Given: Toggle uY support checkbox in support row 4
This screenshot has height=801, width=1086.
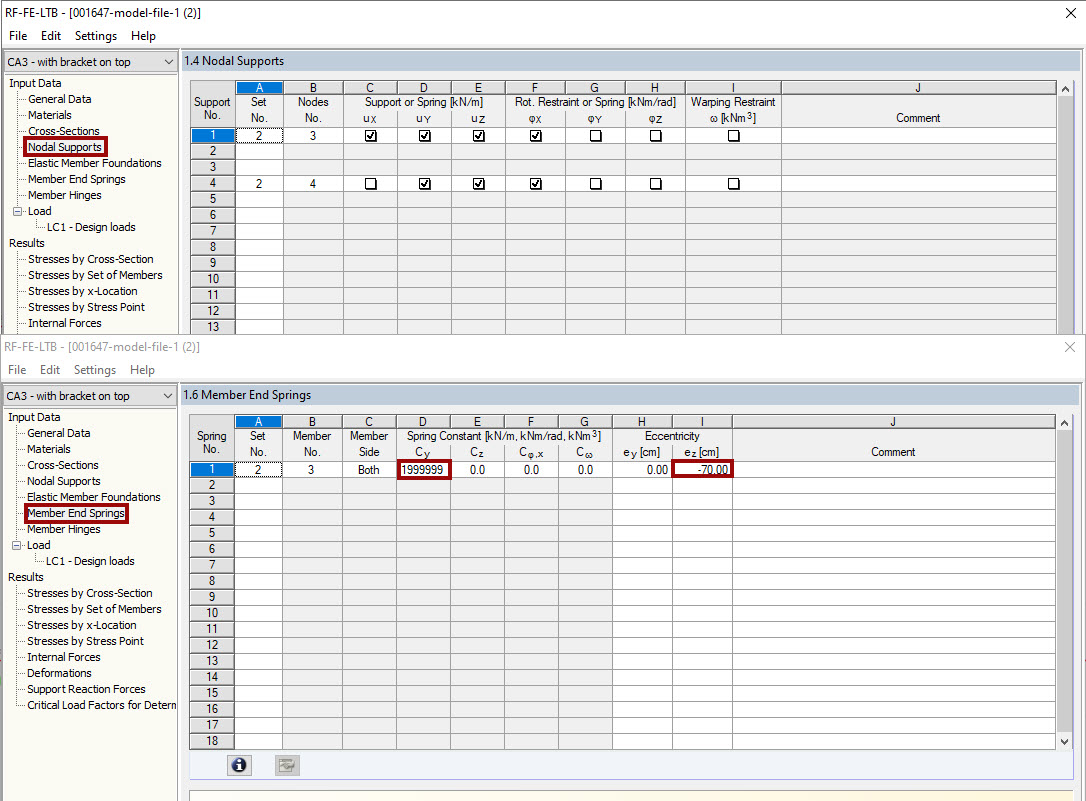Looking at the screenshot, I should [425, 183].
